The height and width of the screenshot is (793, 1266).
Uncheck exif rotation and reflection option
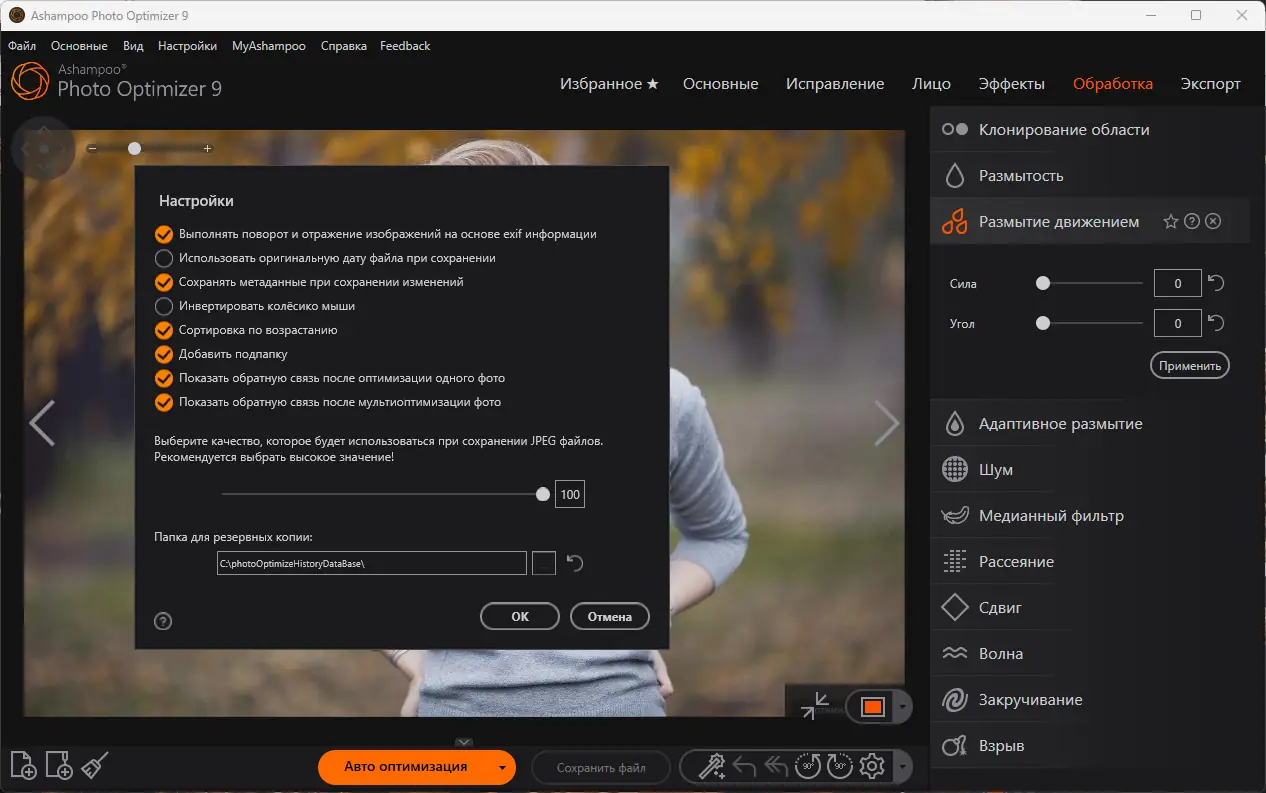coord(164,234)
